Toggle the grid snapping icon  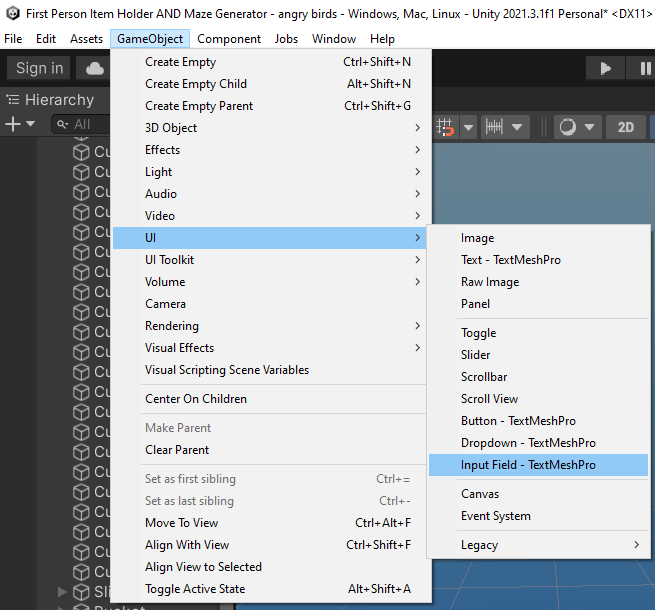pyautogui.click(x=445, y=127)
